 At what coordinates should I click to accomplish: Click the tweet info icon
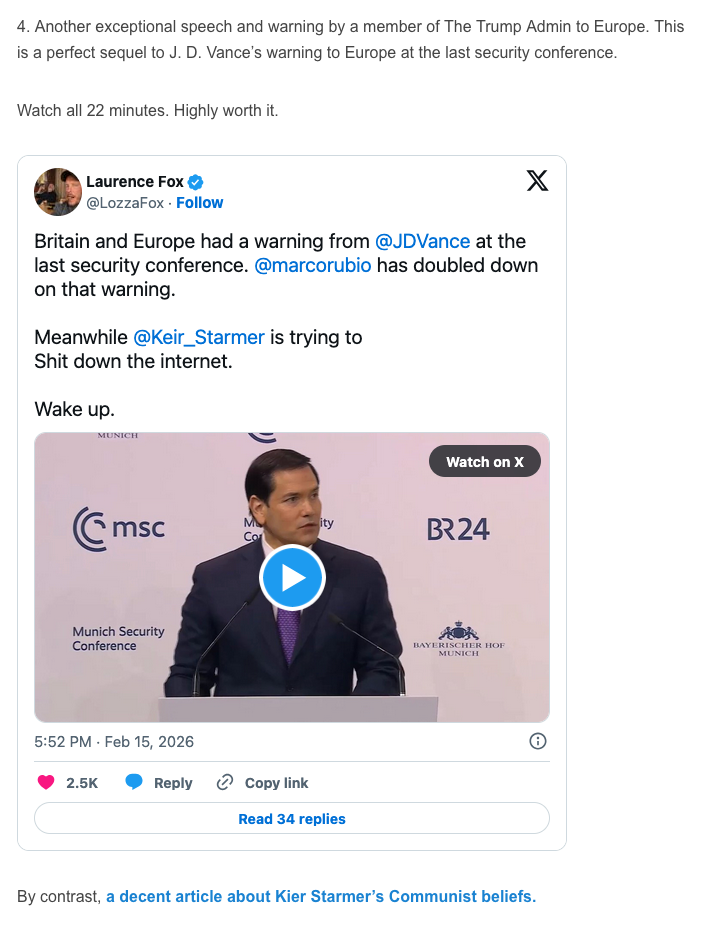pos(537,741)
